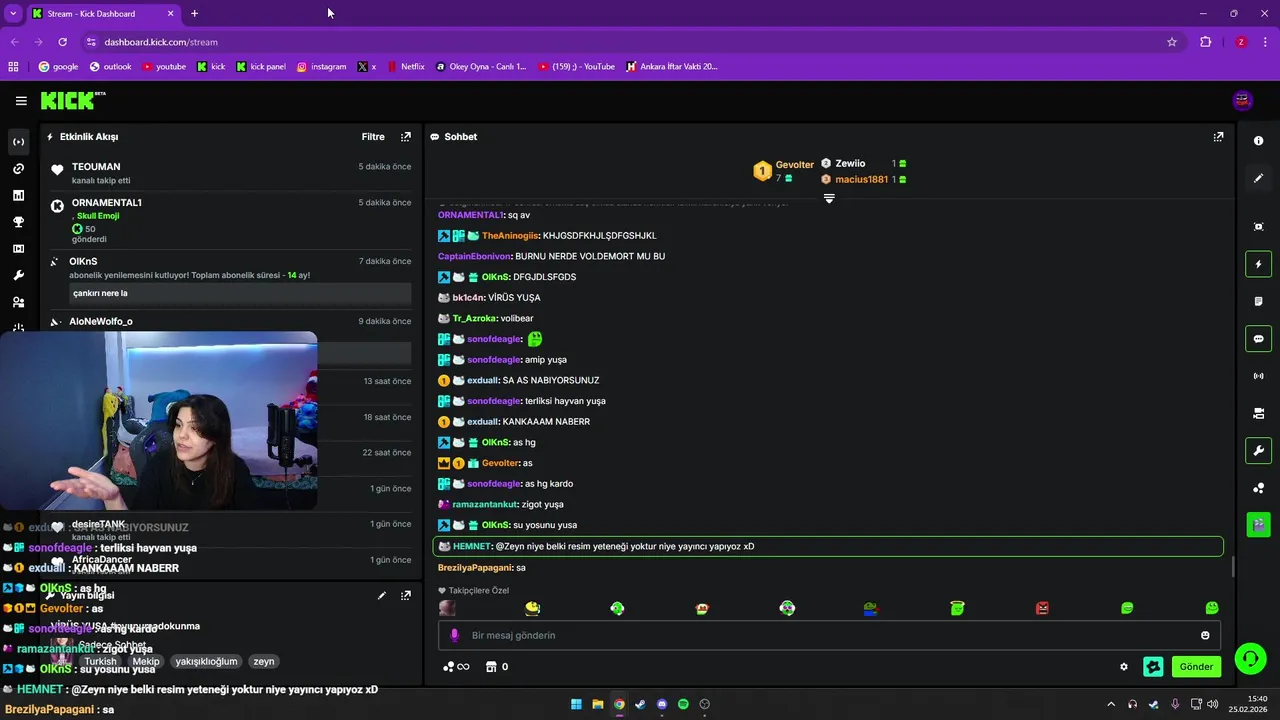Collapse the chat leaderboard with arrow icon
This screenshot has width=1280, height=720.
[829, 199]
